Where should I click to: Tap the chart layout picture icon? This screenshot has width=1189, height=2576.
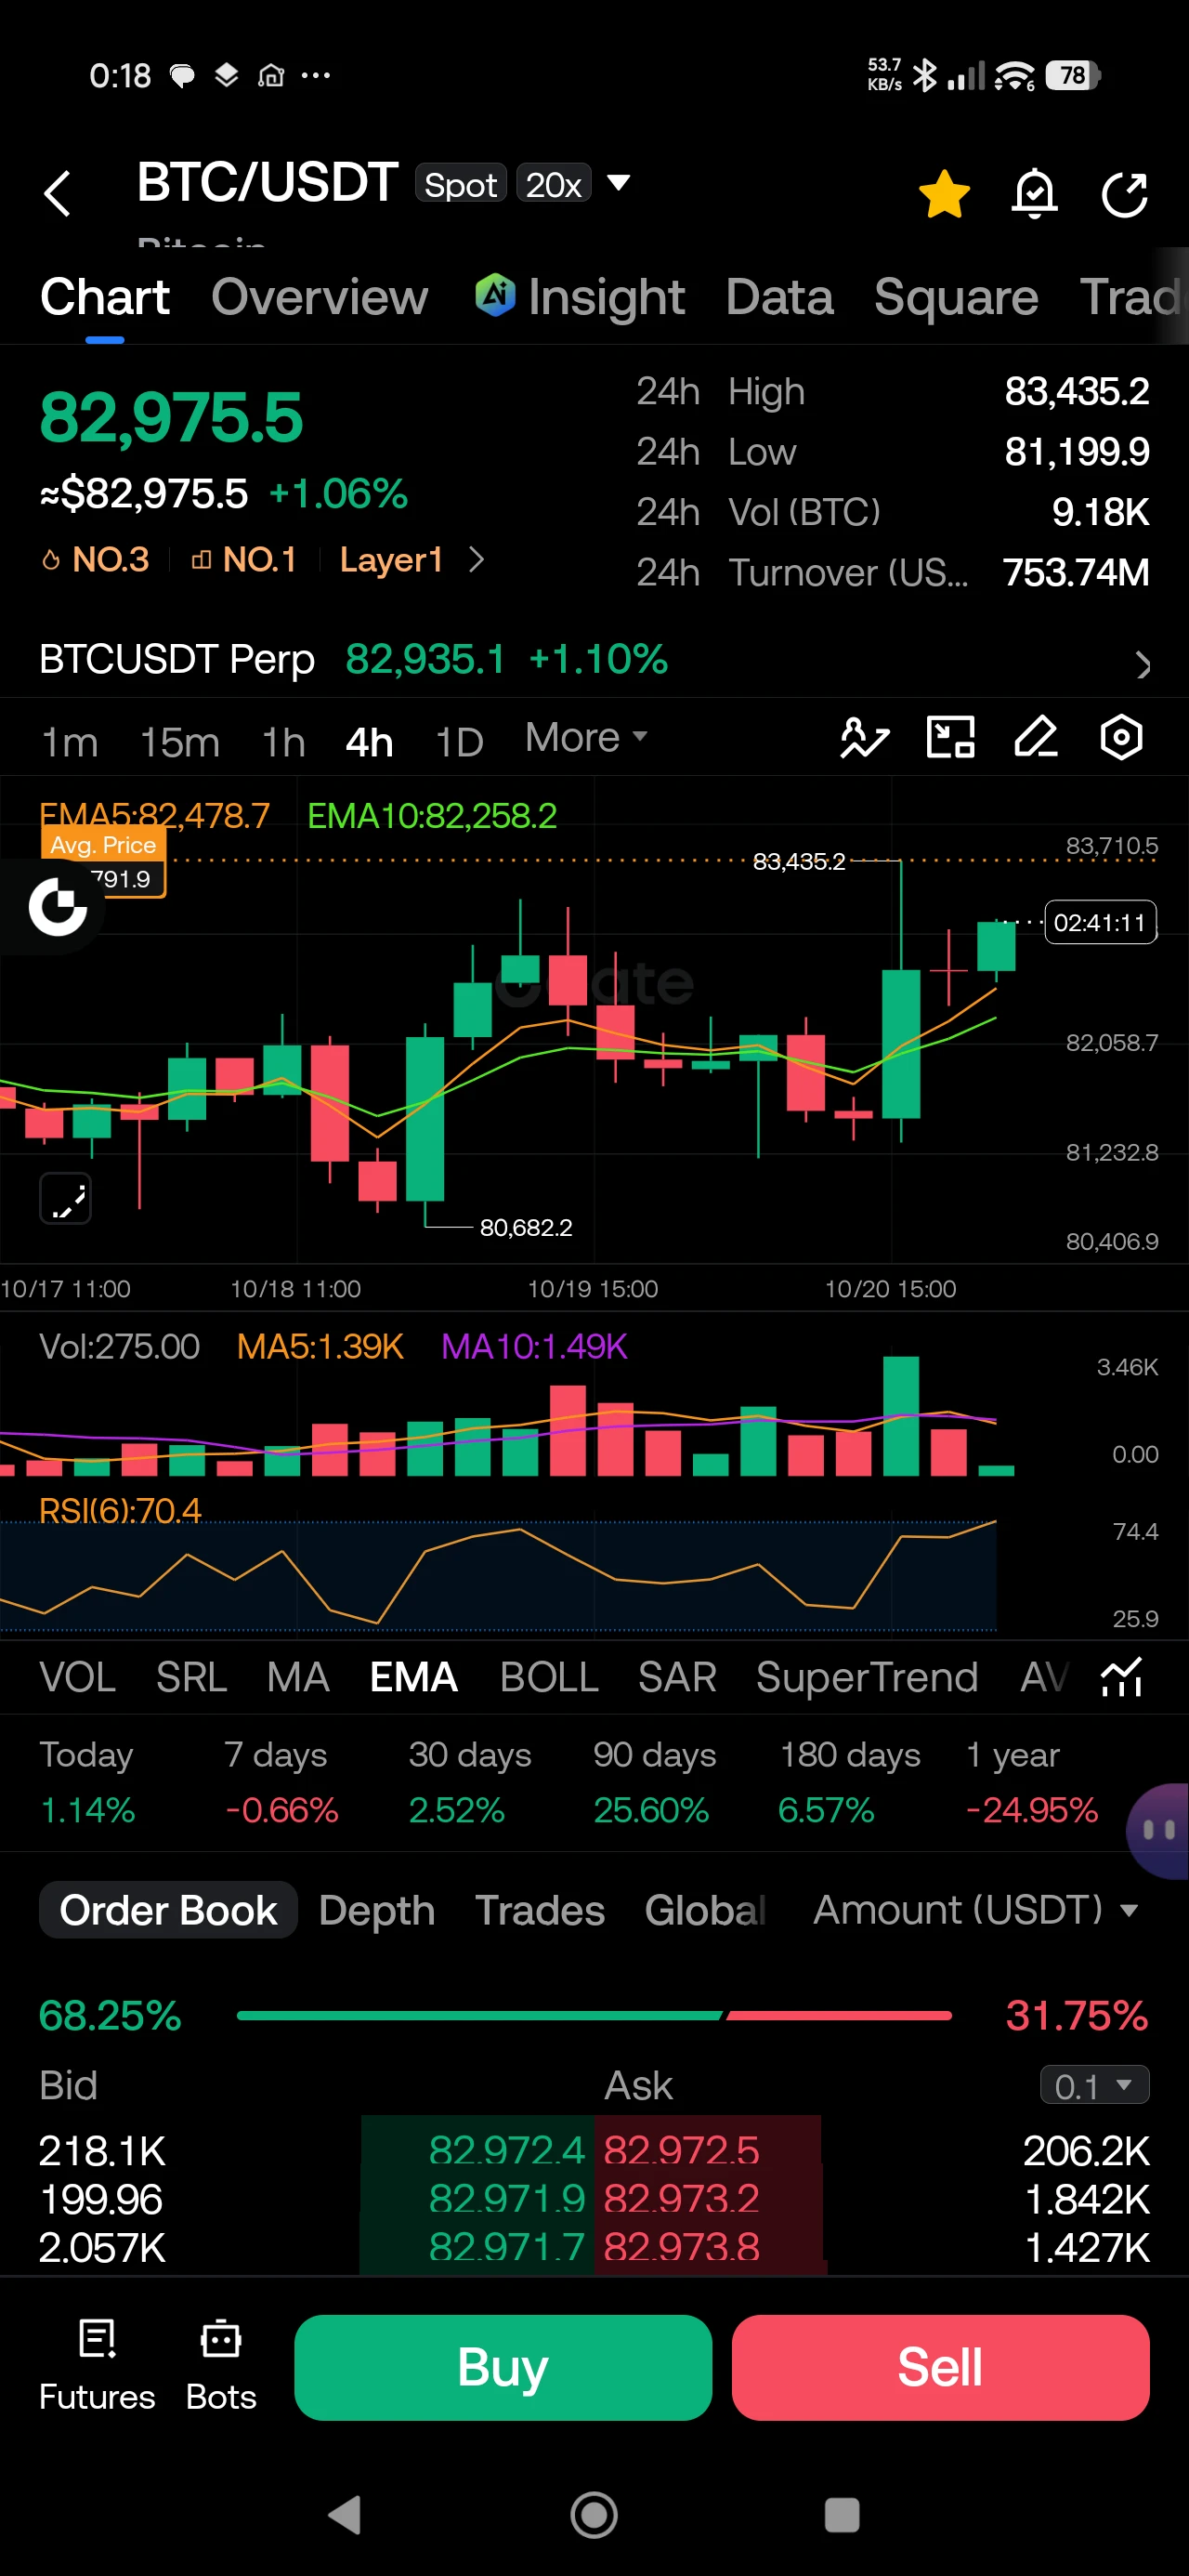pos(951,738)
